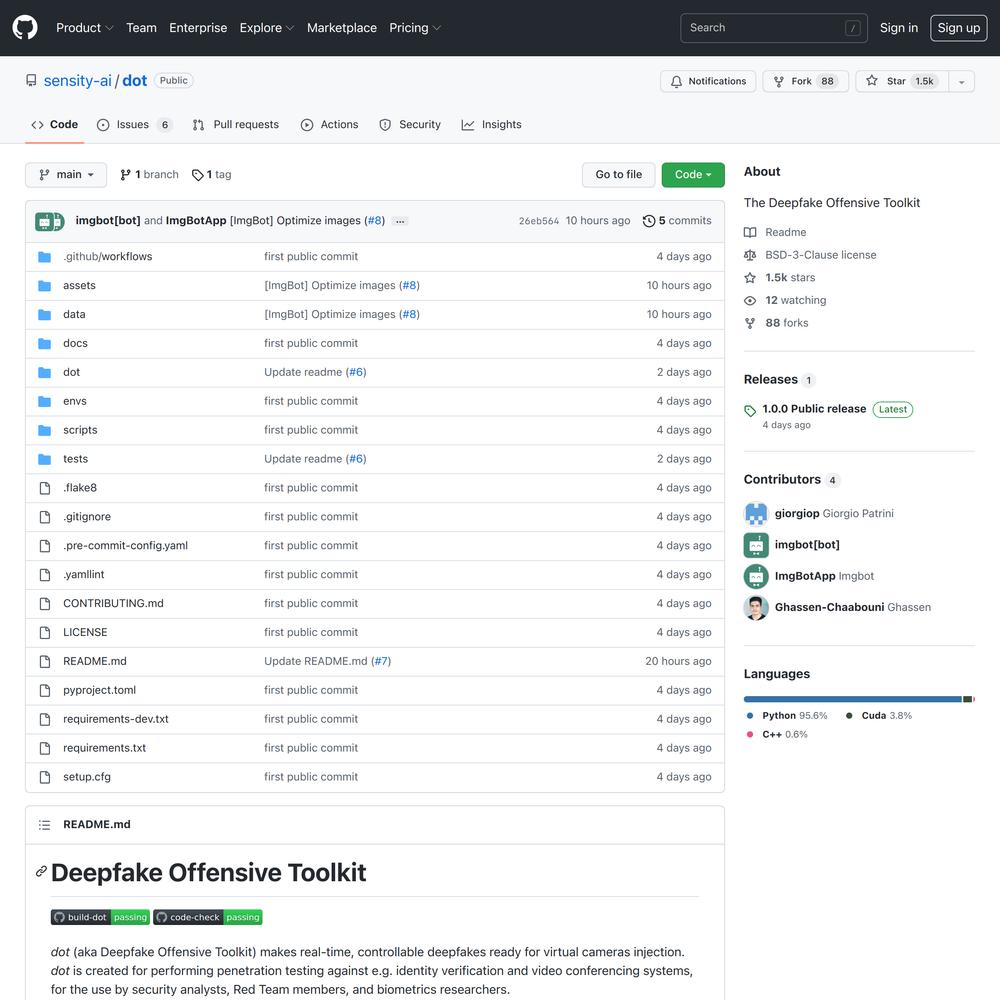This screenshot has width=1000, height=1000.
Task: Focus the GitHub search field
Action: point(774,28)
